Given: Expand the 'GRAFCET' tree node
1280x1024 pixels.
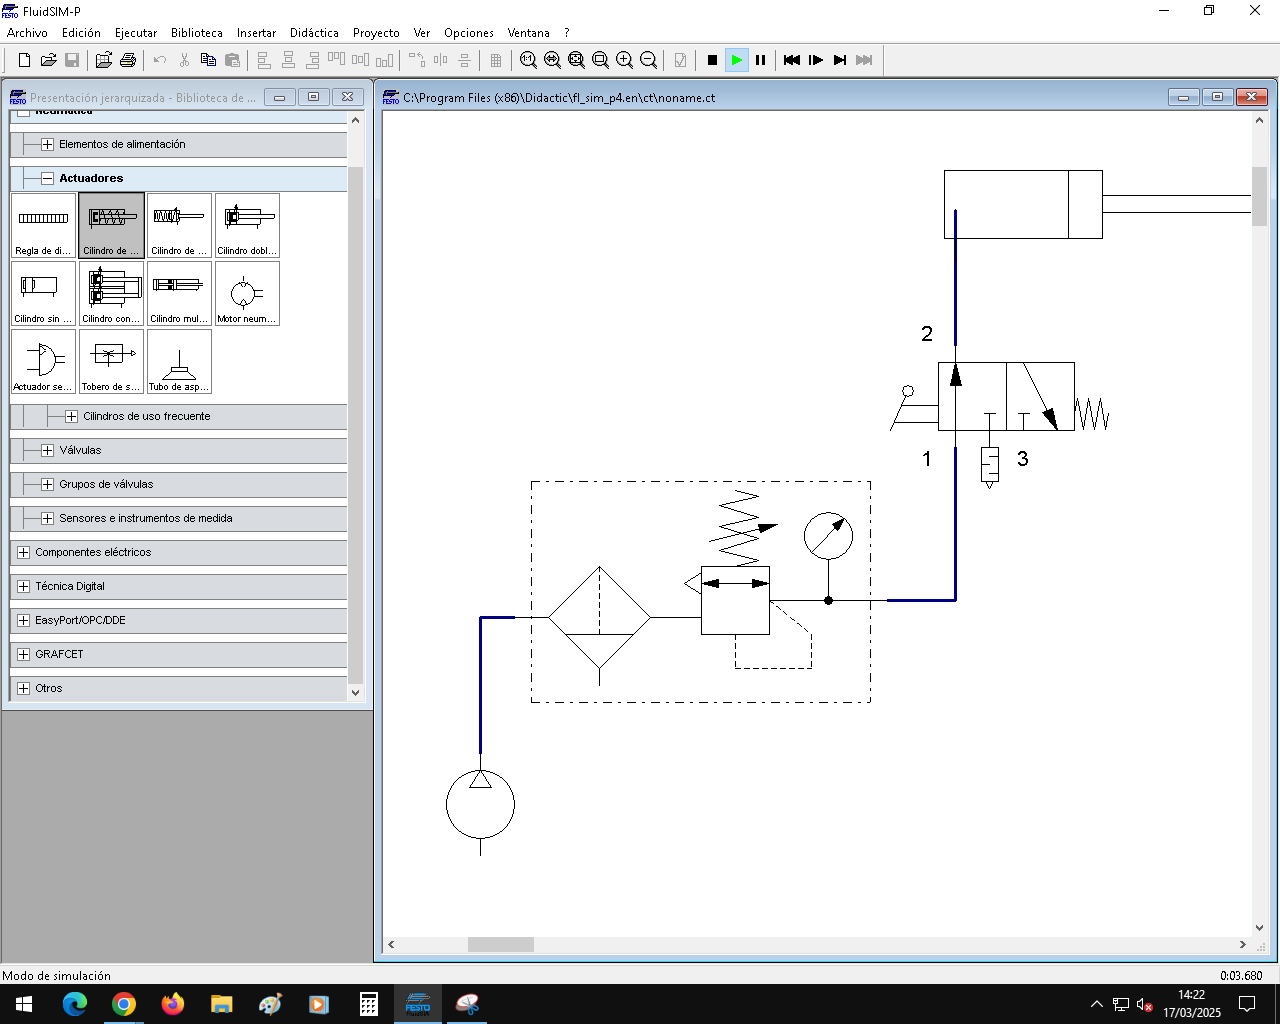Looking at the screenshot, I should coord(24,654).
